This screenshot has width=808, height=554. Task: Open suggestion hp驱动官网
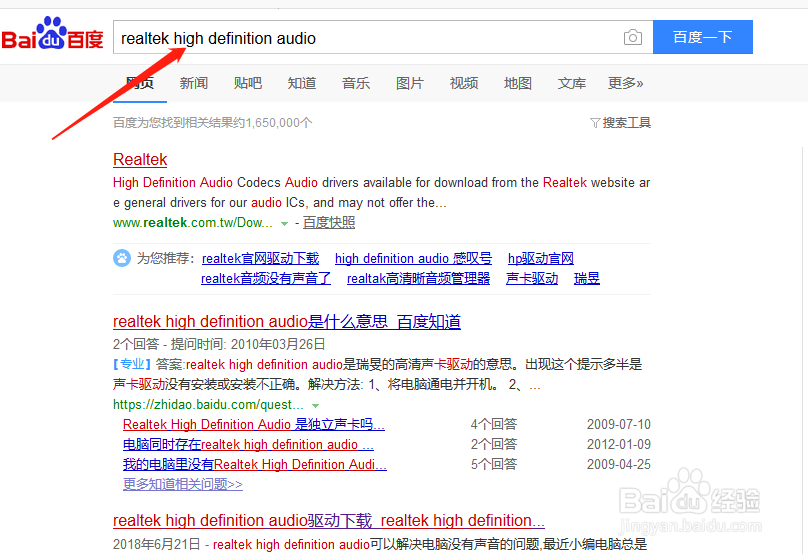pyautogui.click(x=541, y=258)
